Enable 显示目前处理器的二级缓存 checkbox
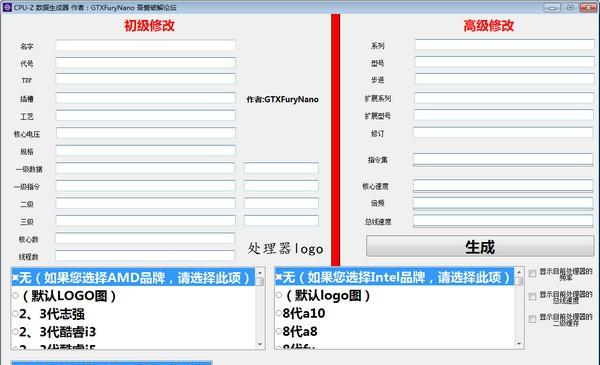The height and width of the screenshot is (365, 600). click(532, 319)
